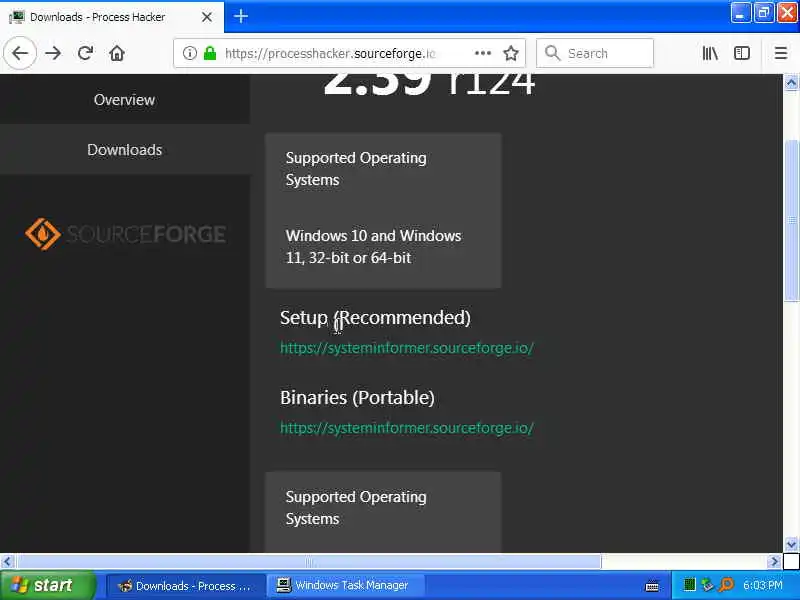Screen dimensions: 800x600
Task: Bookmark this page with the star
Action: point(511,53)
